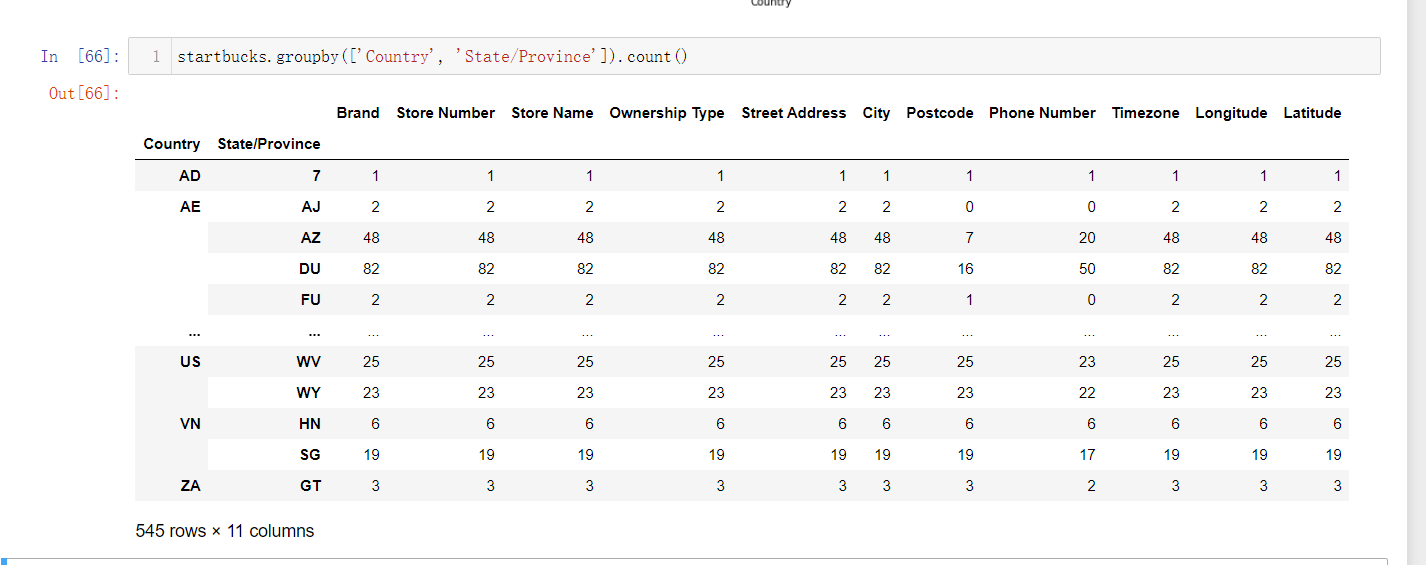Click HN row Latitude value 6
The width and height of the screenshot is (1426, 565).
tap(1337, 424)
